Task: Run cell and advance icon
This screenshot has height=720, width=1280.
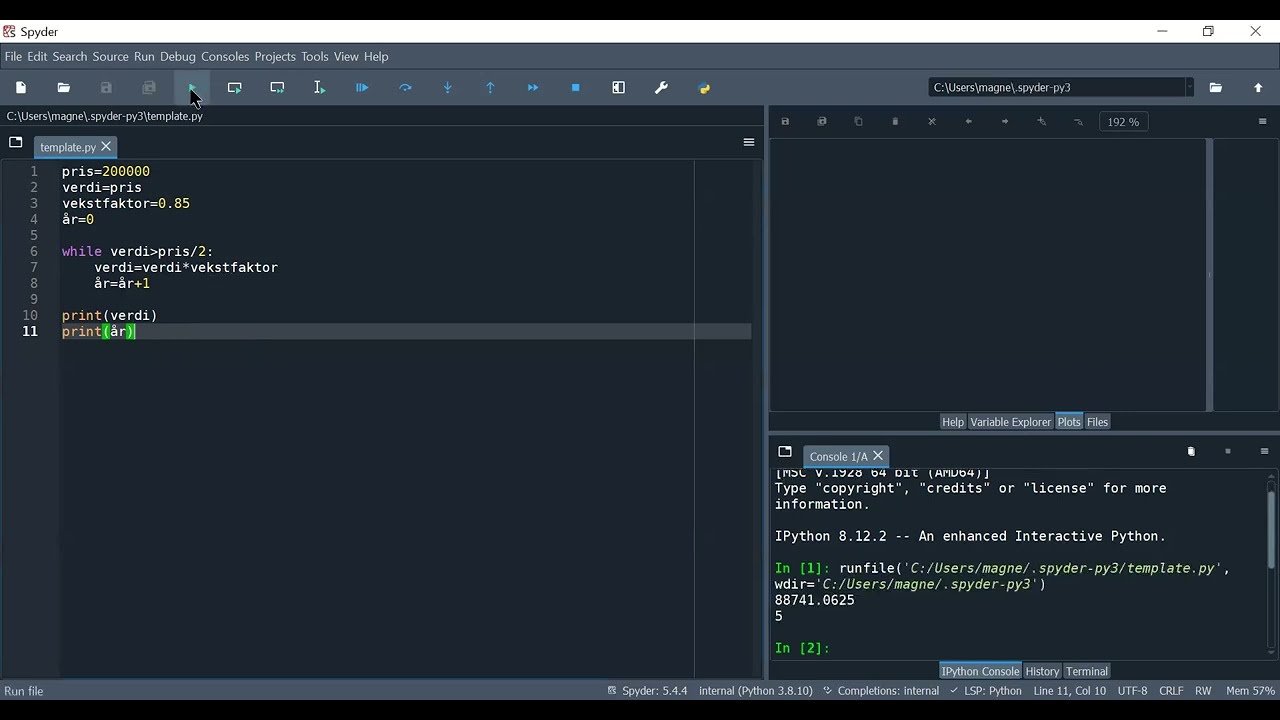Action: (x=278, y=88)
